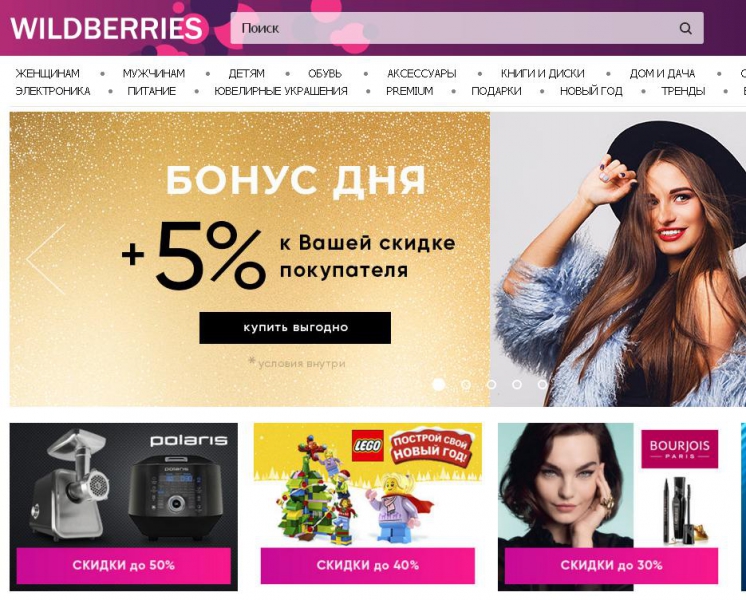Open the Мужчинам category menu
The height and width of the screenshot is (600, 746).
coord(154,73)
